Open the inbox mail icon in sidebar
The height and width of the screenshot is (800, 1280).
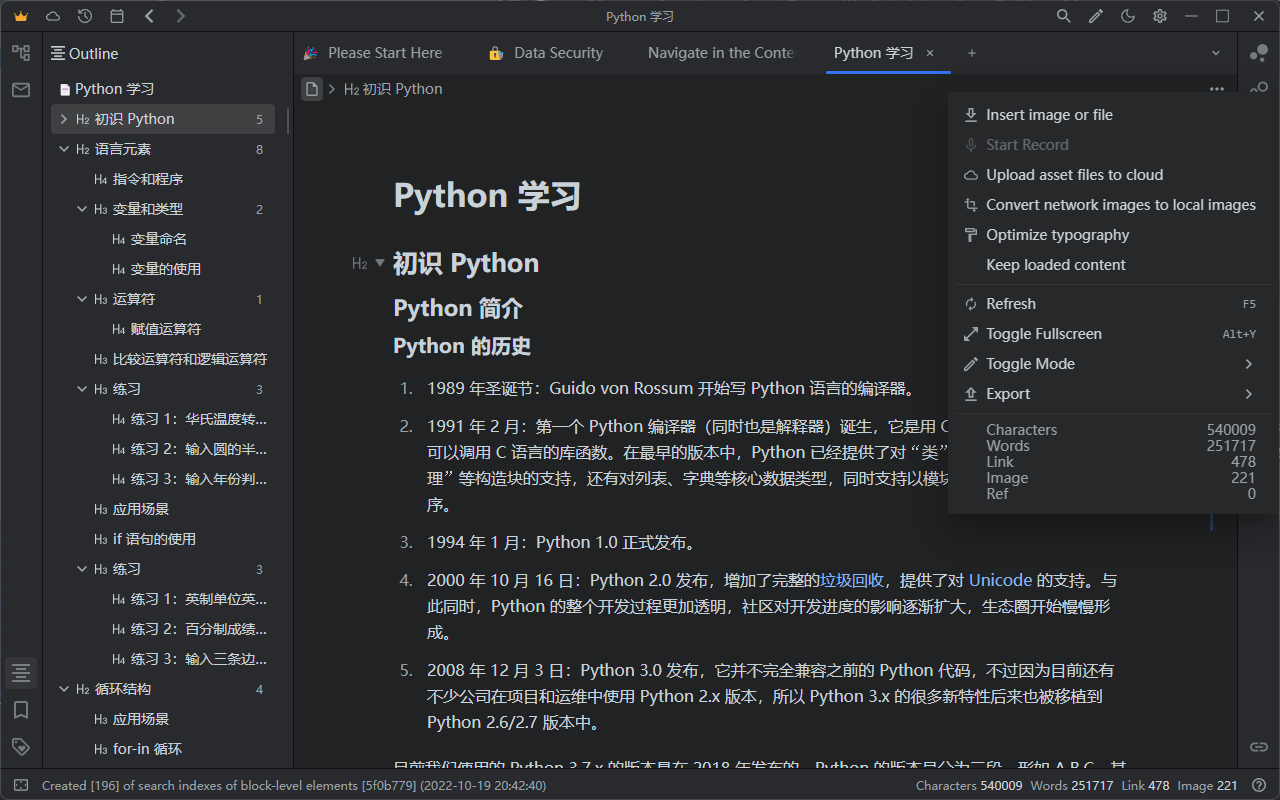(x=21, y=90)
